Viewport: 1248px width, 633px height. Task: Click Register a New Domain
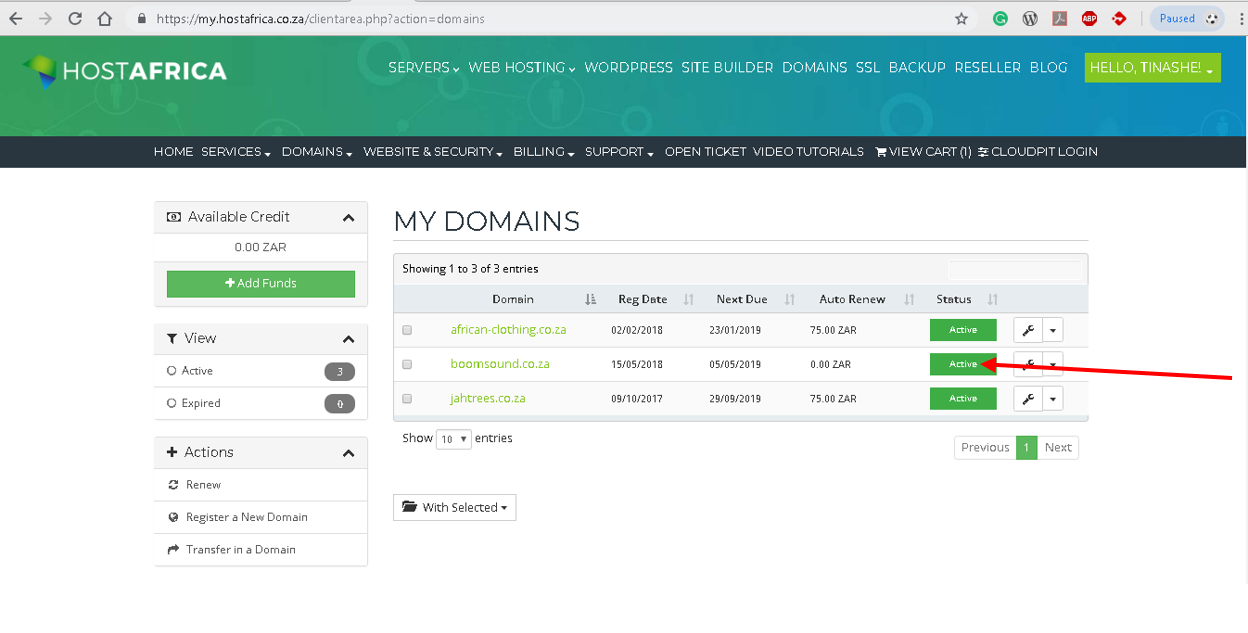pos(246,517)
